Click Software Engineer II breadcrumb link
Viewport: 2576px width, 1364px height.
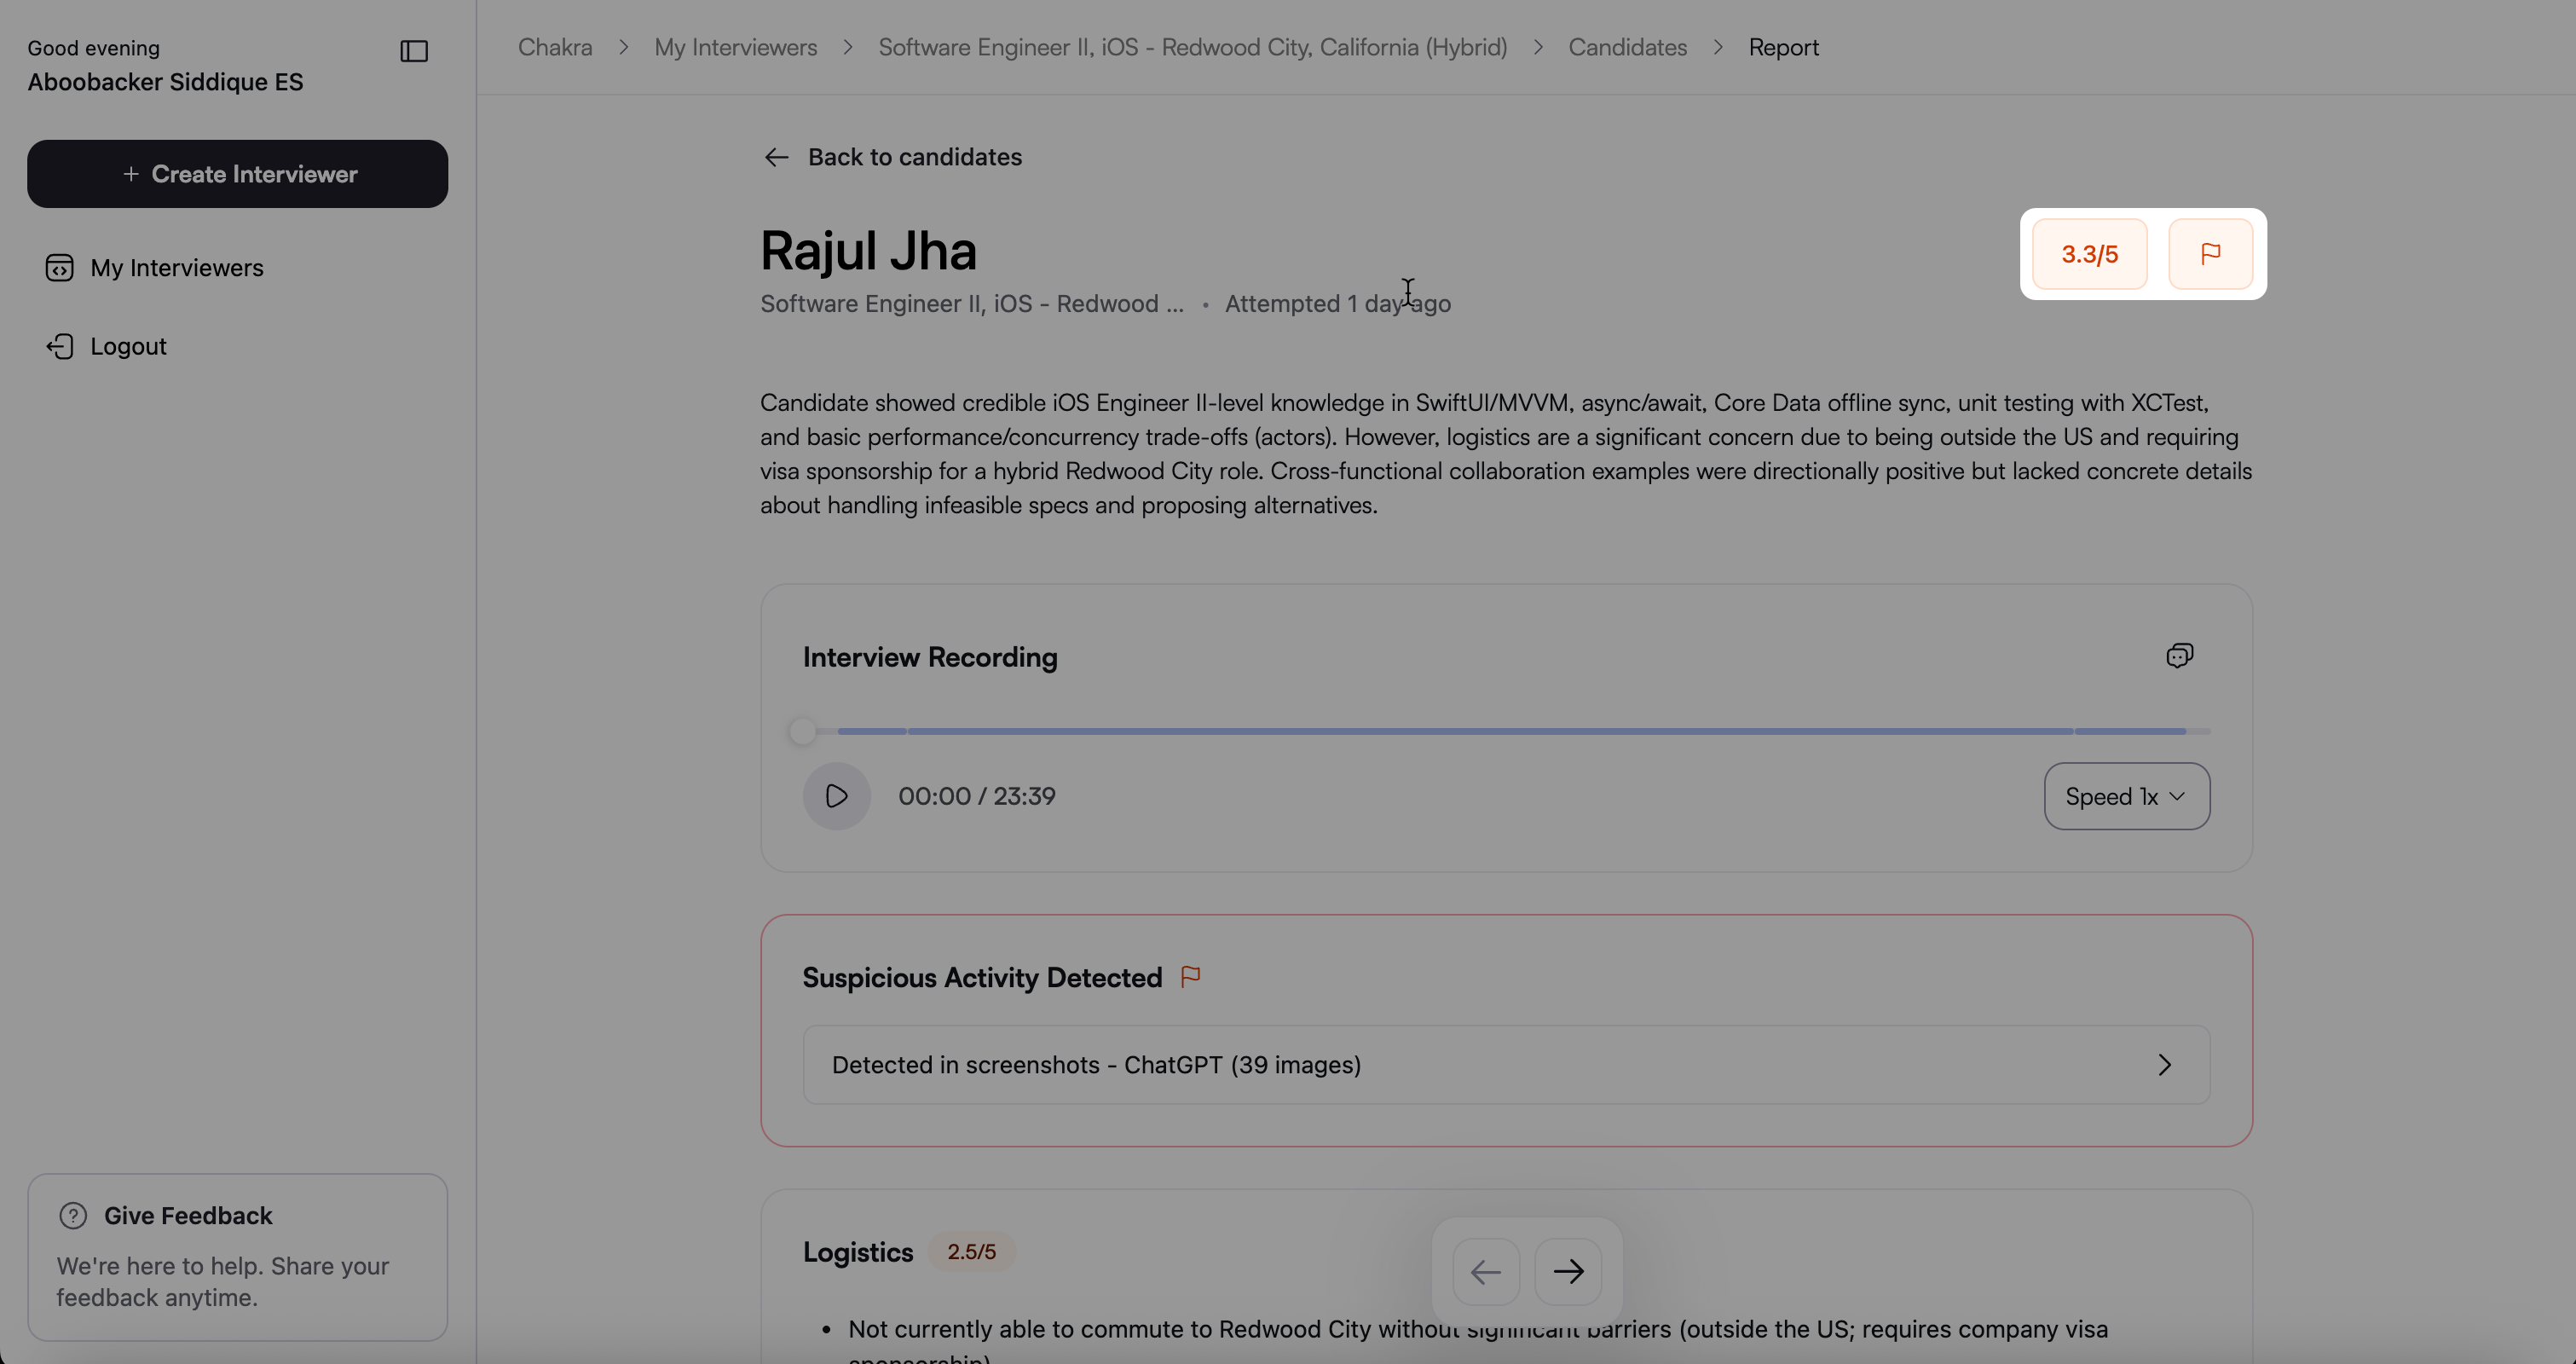coord(1192,48)
